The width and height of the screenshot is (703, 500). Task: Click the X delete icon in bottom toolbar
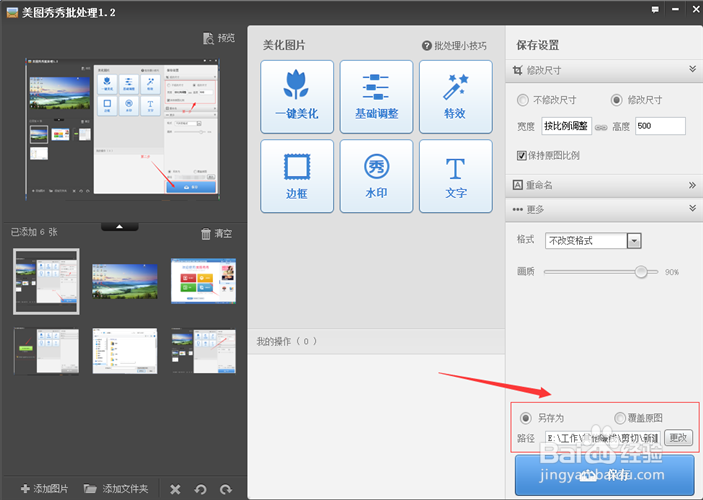click(x=175, y=489)
